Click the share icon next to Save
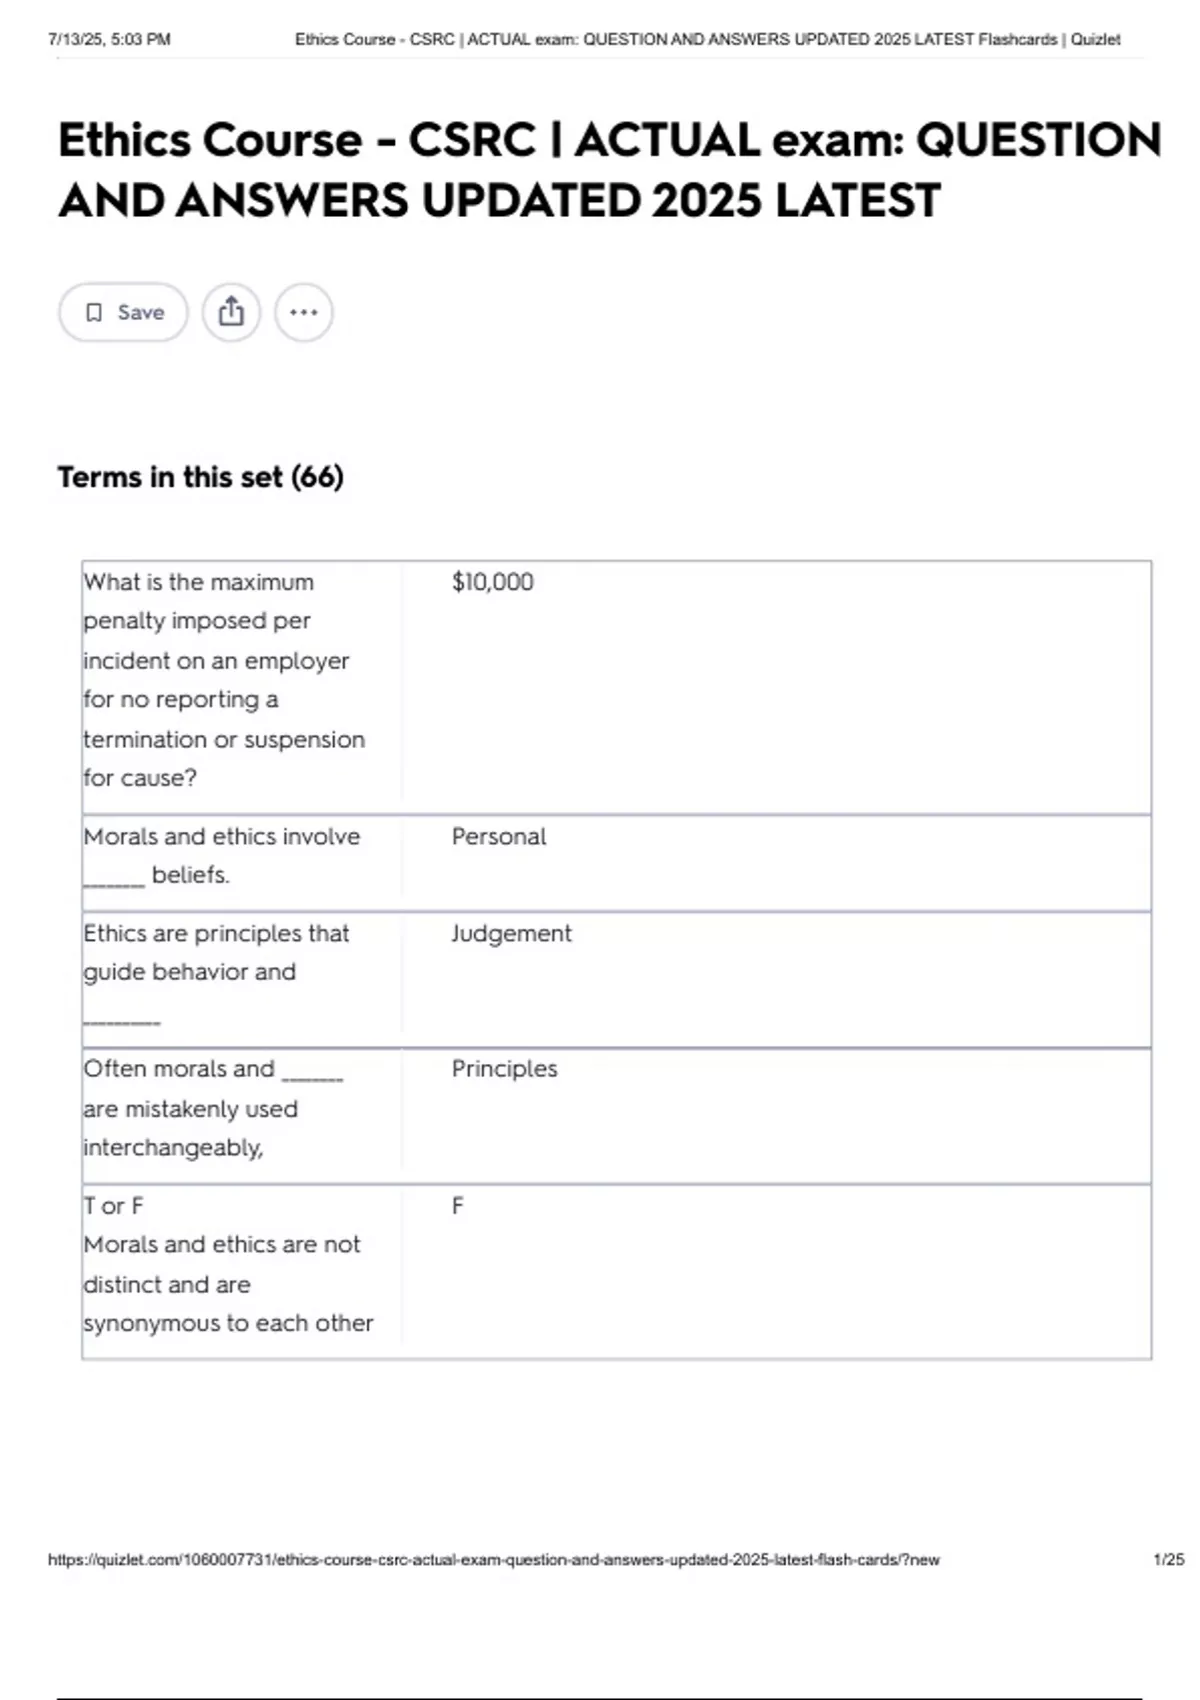 tap(231, 313)
